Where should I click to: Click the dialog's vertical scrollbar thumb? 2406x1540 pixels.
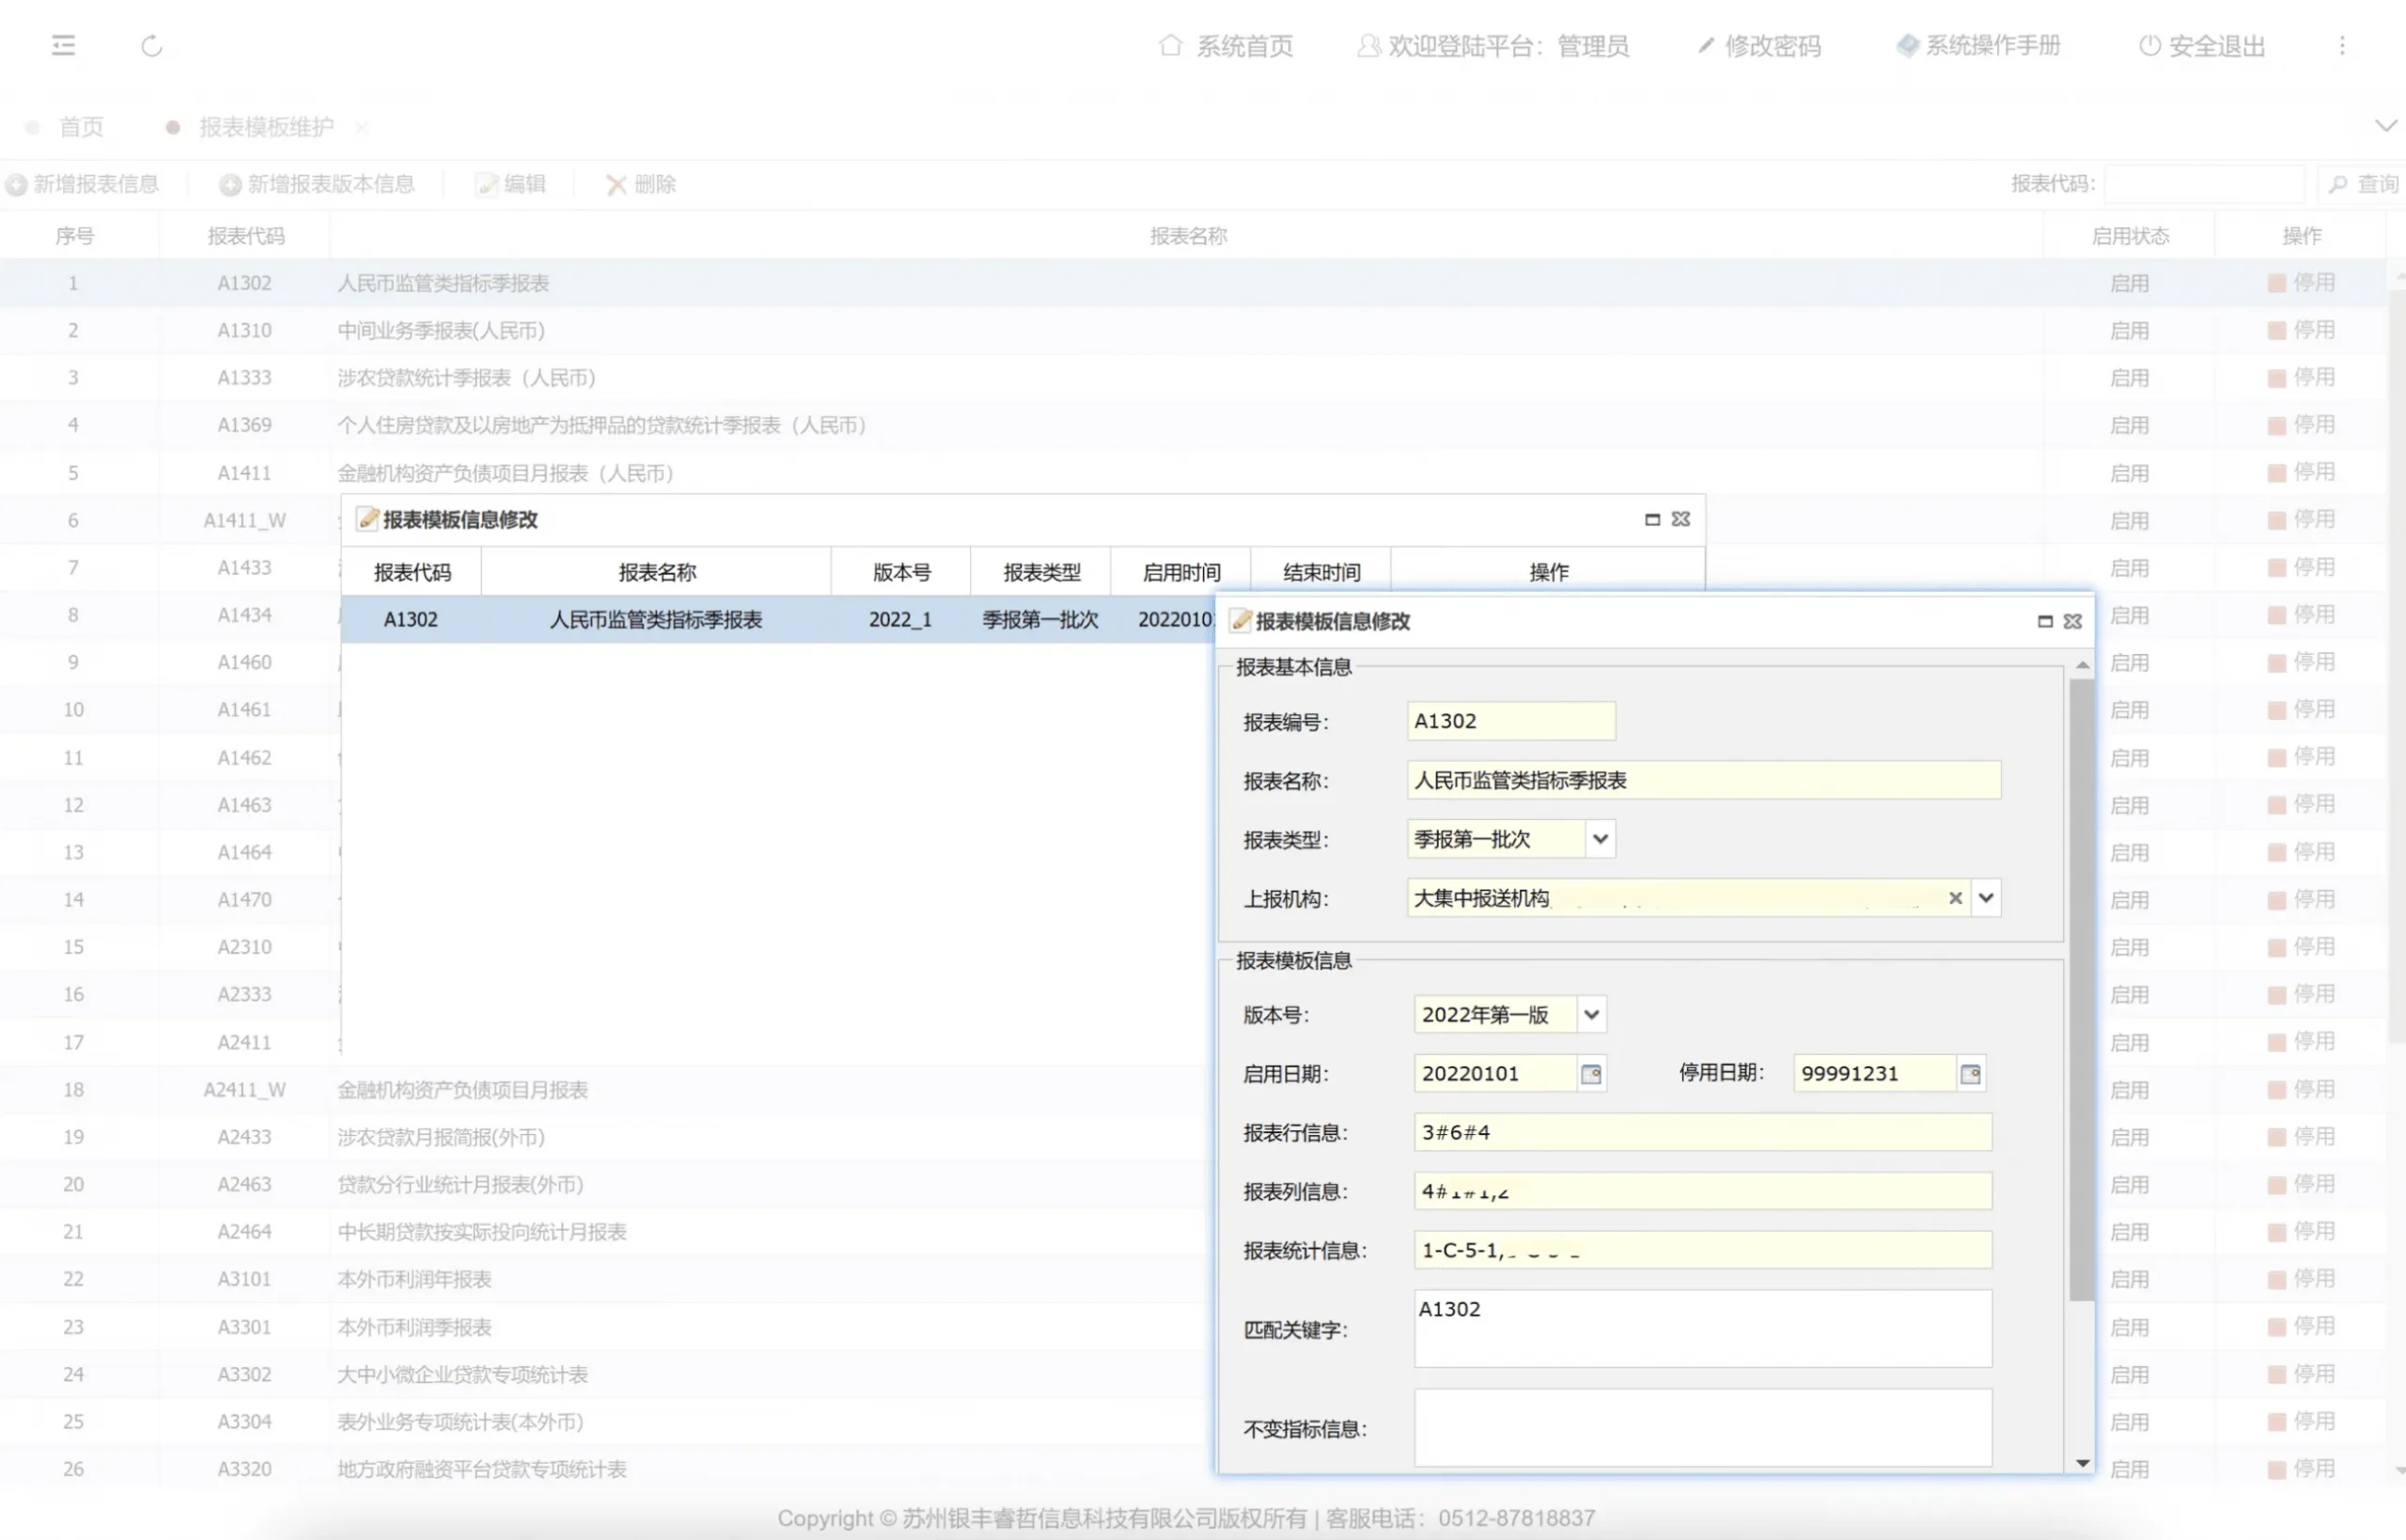(2081, 990)
